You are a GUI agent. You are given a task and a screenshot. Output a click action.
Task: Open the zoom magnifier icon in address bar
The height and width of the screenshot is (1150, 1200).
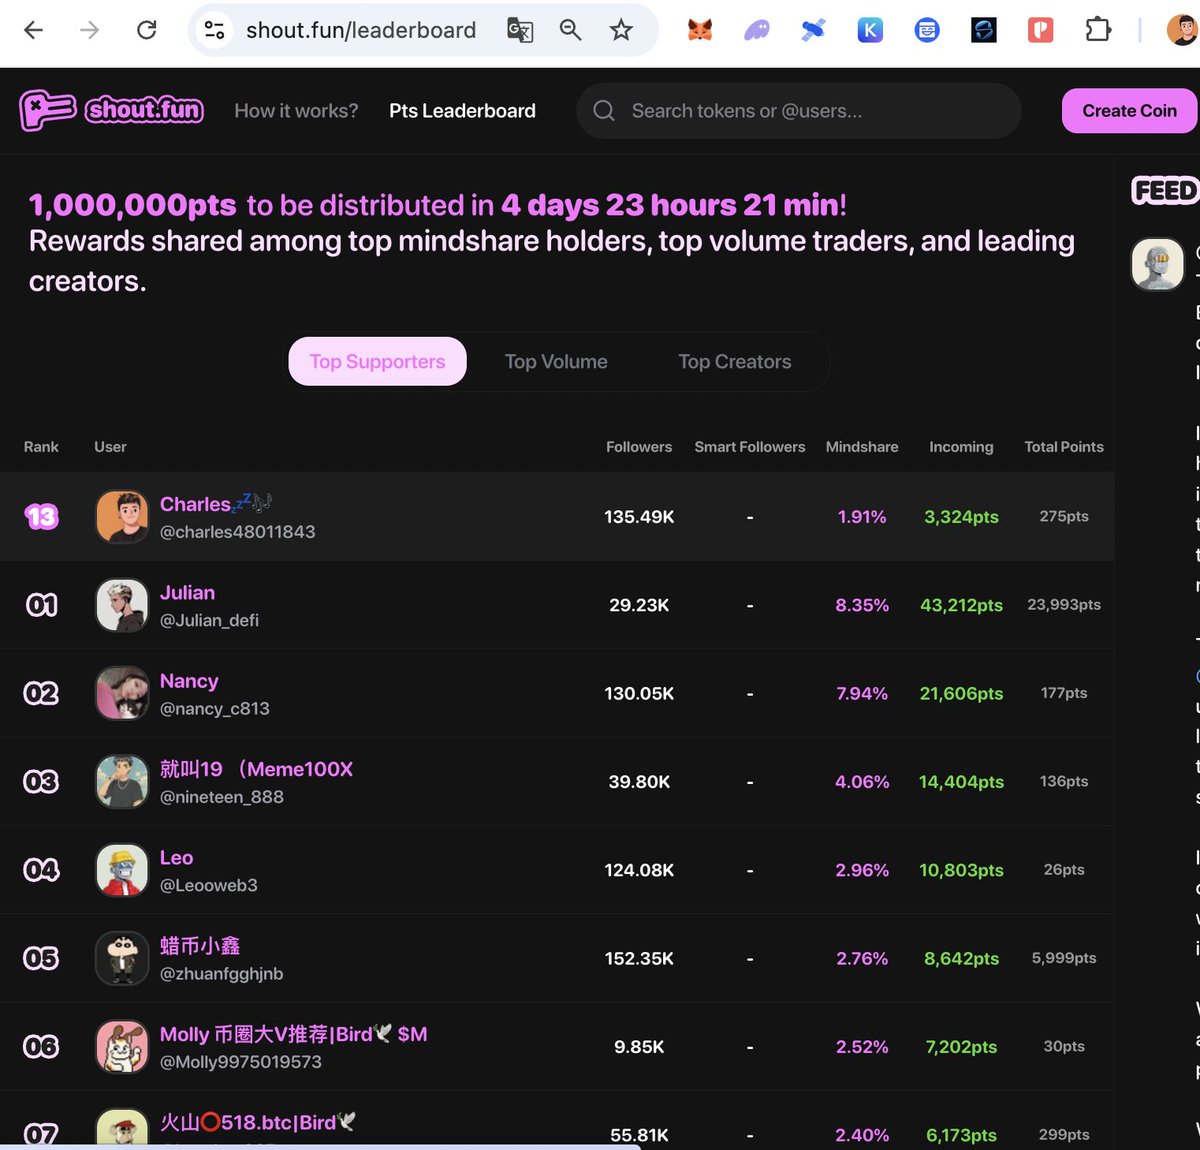point(571,30)
